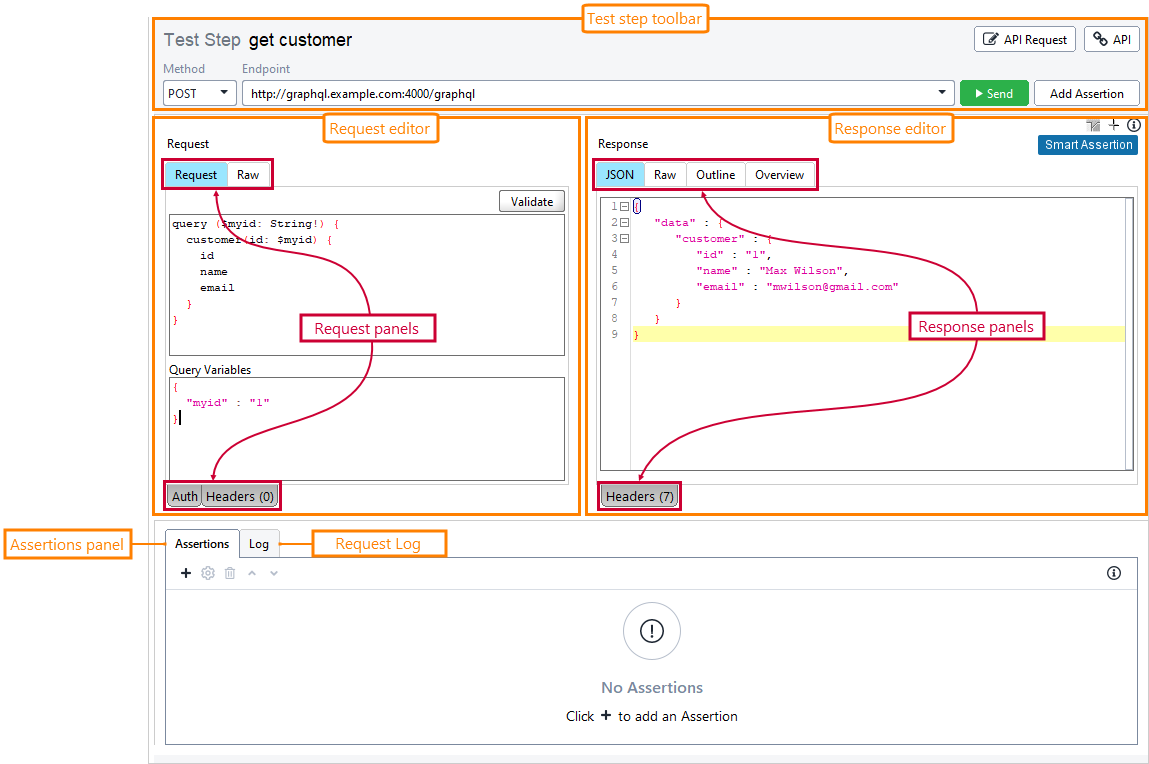
Task: Collapse the "customer" node fold marker
Action: coord(624,239)
